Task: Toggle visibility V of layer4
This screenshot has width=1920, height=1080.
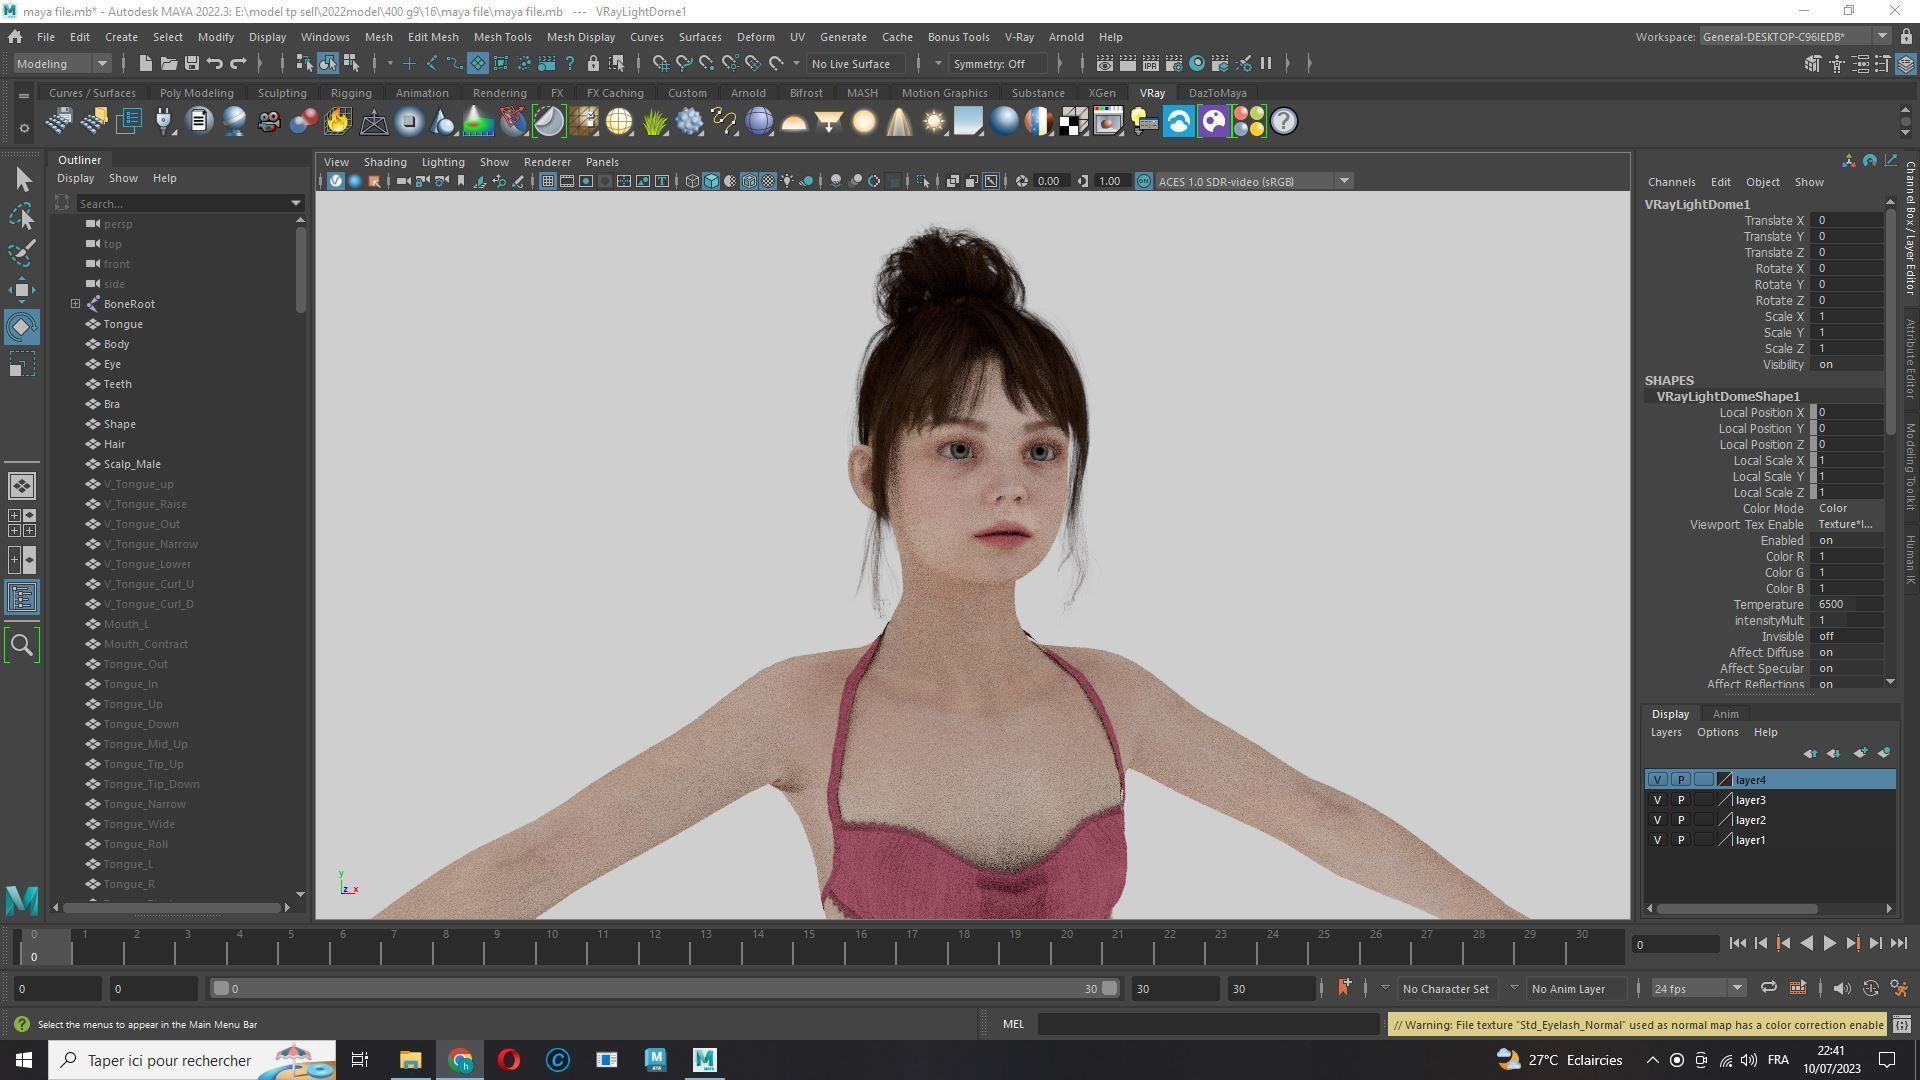Action: 1657,780
